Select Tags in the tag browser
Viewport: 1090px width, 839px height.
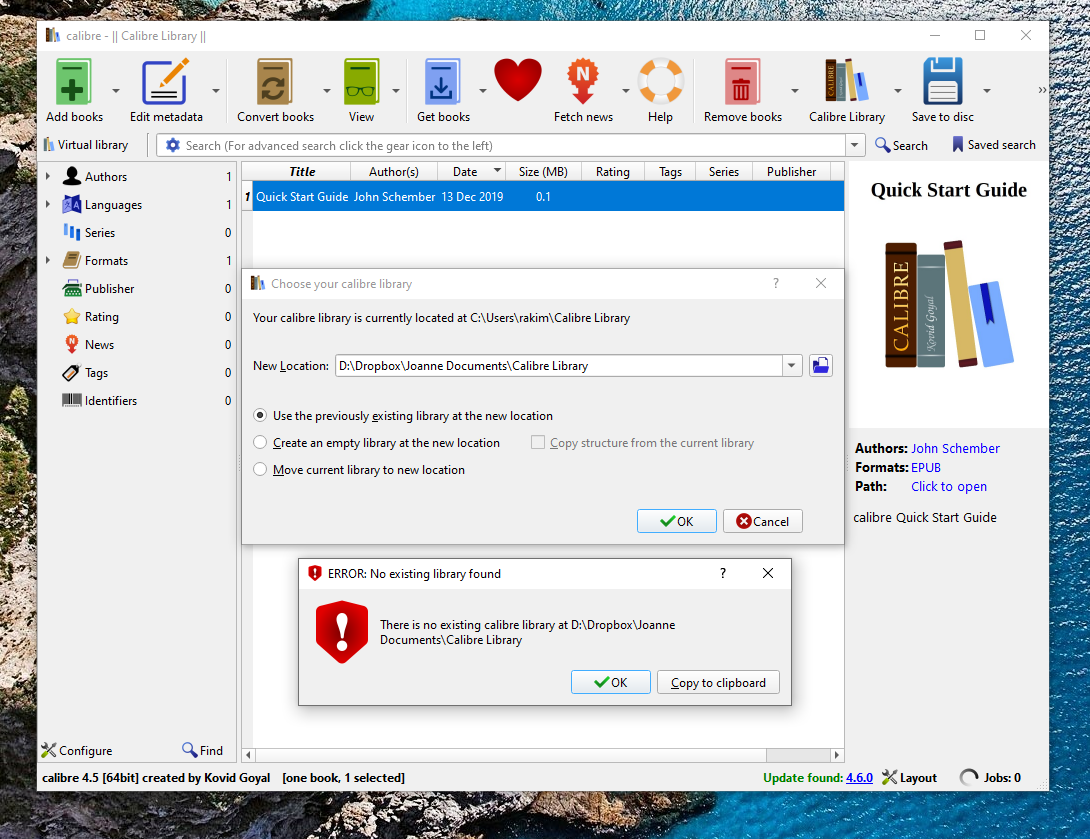(96, 373)
